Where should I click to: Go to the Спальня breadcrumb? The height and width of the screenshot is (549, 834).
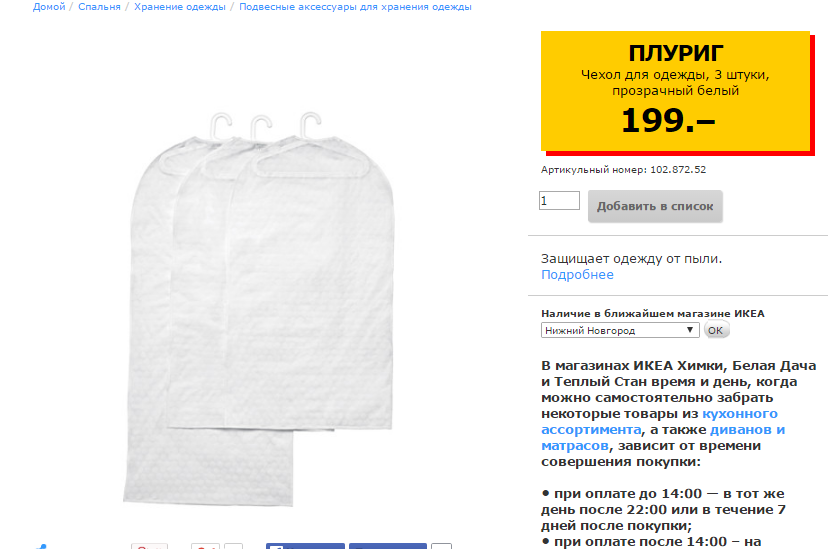coord(99,7)
